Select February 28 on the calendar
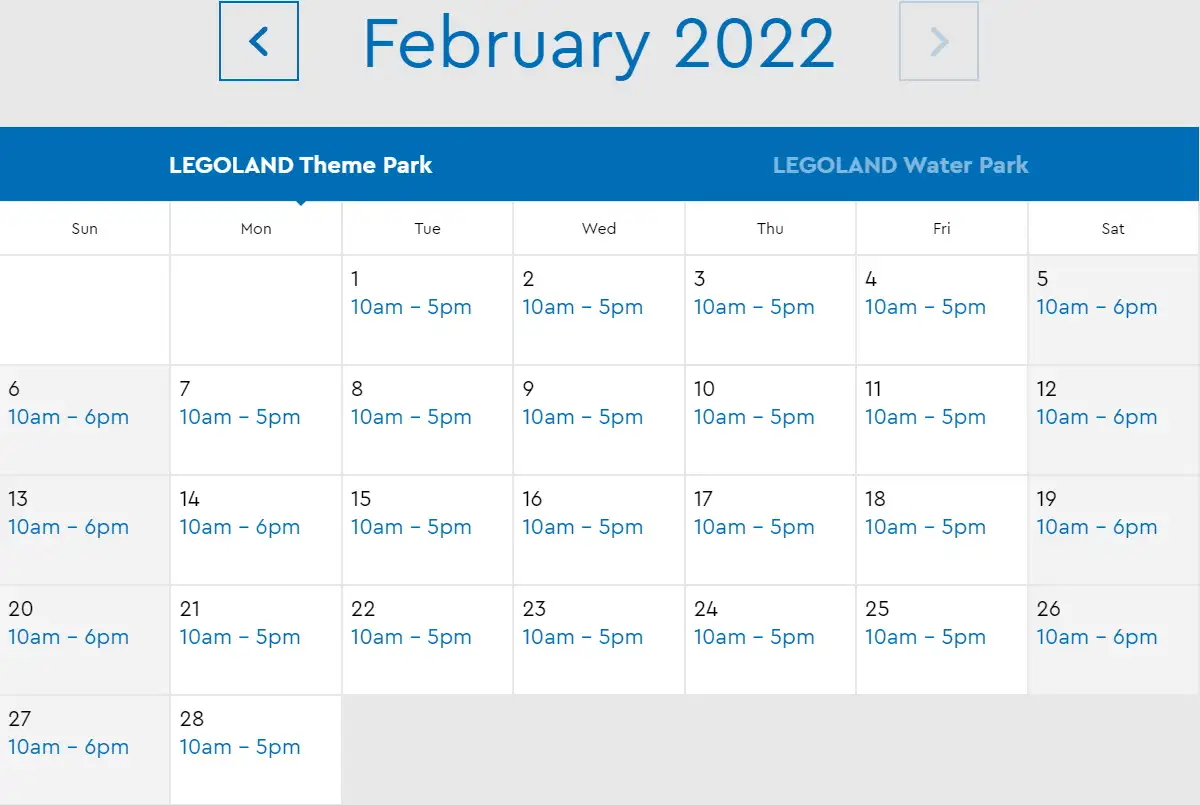1200x805 pixels. tap(256, 750)
